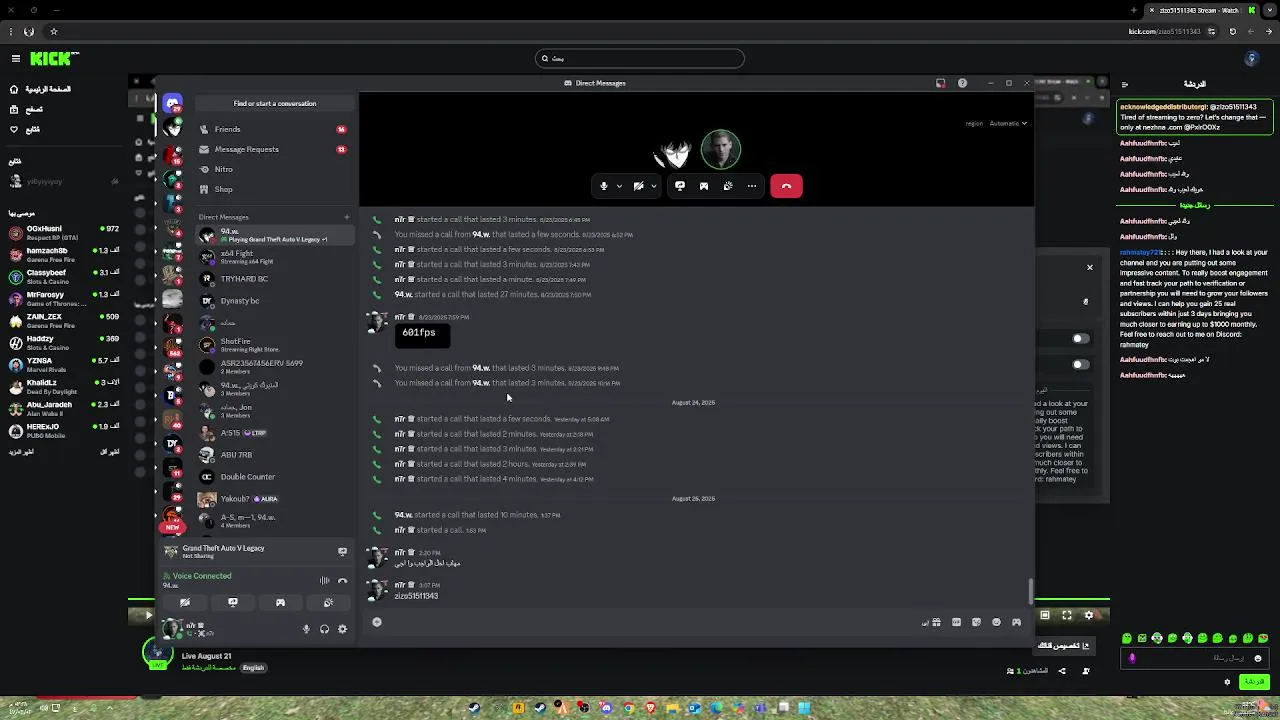The image size is (1280, 720).
Task: Click Kick search field
Action: click(x=640, y=58)
